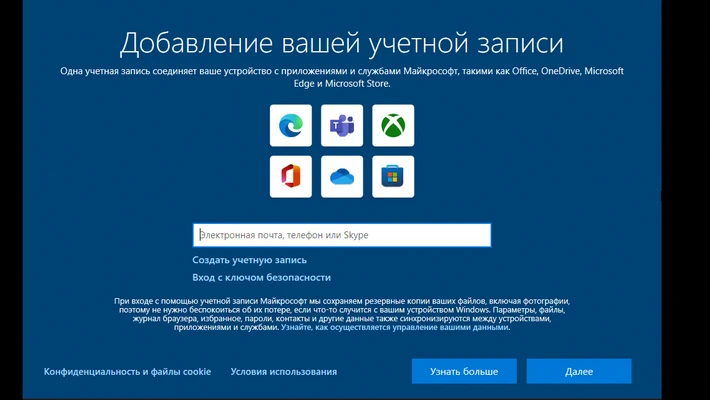Viewport: 710px width, 400px height.
Task: Focus the email, phone or Skype field
Action: point(342,235)
